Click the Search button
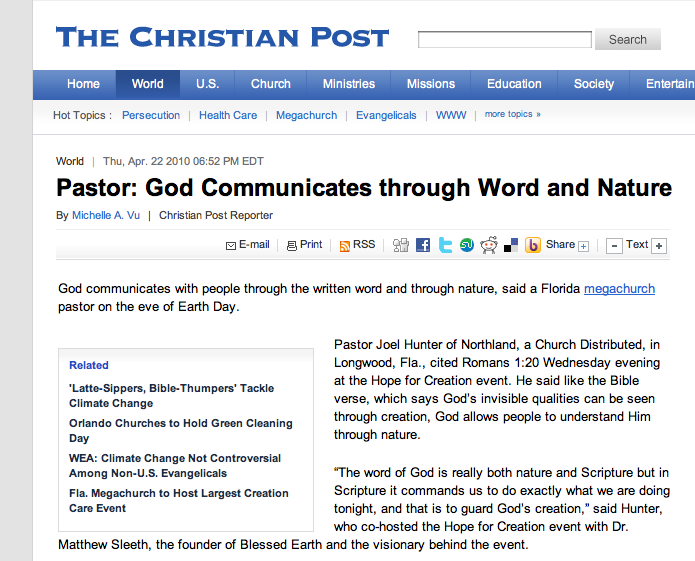The image size is (695, 561). pyautogui.click(x=628, y=39)
